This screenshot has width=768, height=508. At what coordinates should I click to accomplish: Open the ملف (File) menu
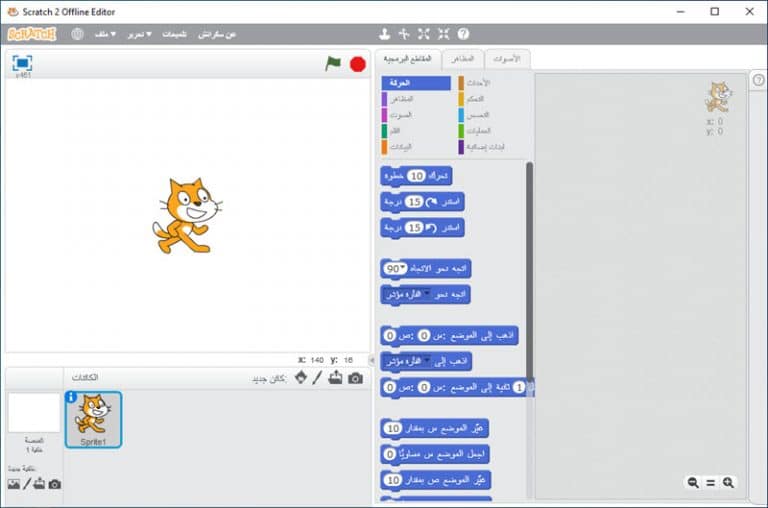pyautogui.click(x=105, y=34)
